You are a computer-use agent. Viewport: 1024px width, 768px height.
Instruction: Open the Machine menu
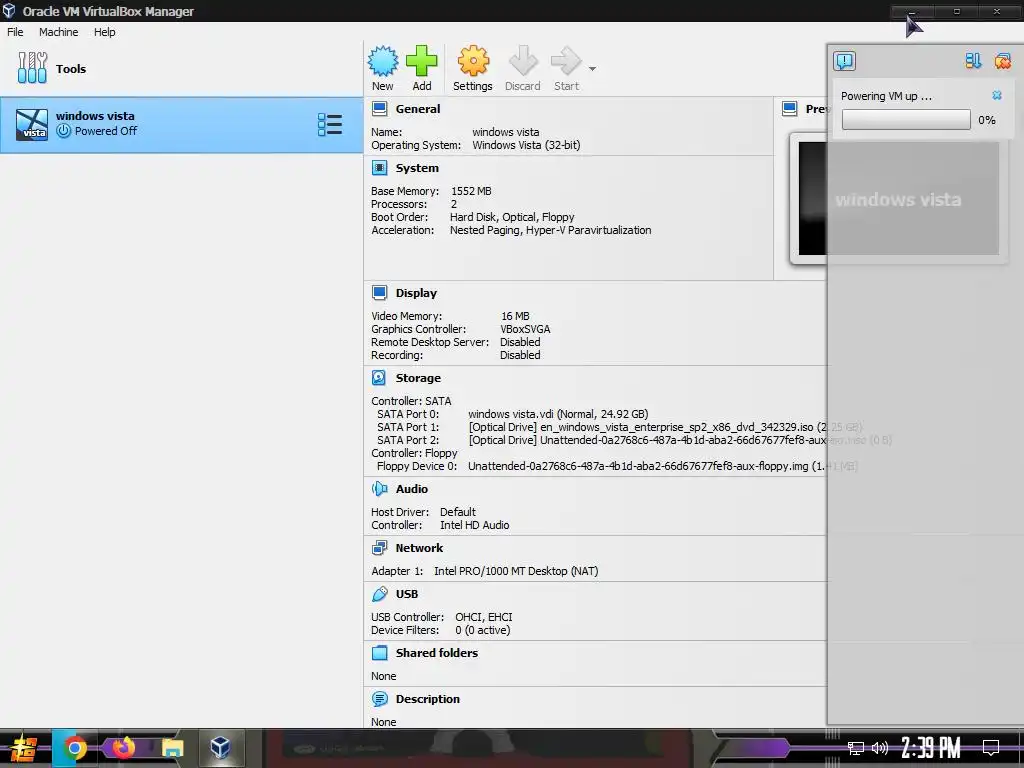pyautogui.click(x=58, y=32)
